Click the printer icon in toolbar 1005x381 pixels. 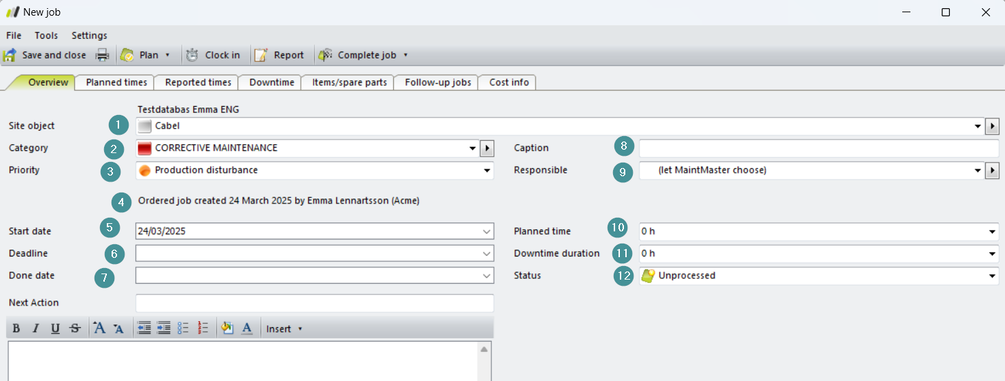(103, 55)
